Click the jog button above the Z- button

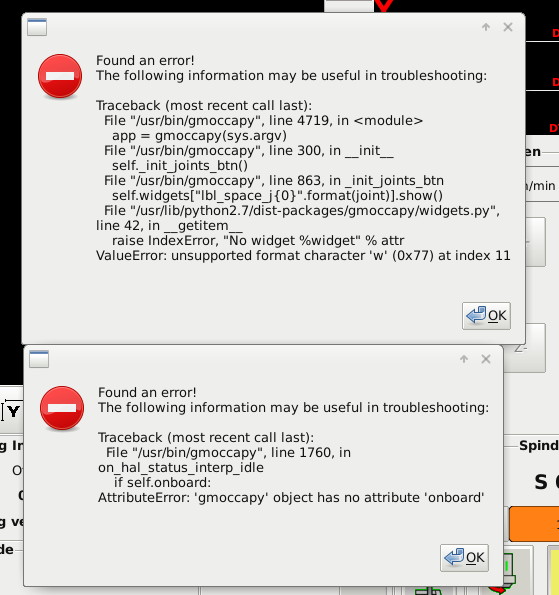(x=535, y=242)
